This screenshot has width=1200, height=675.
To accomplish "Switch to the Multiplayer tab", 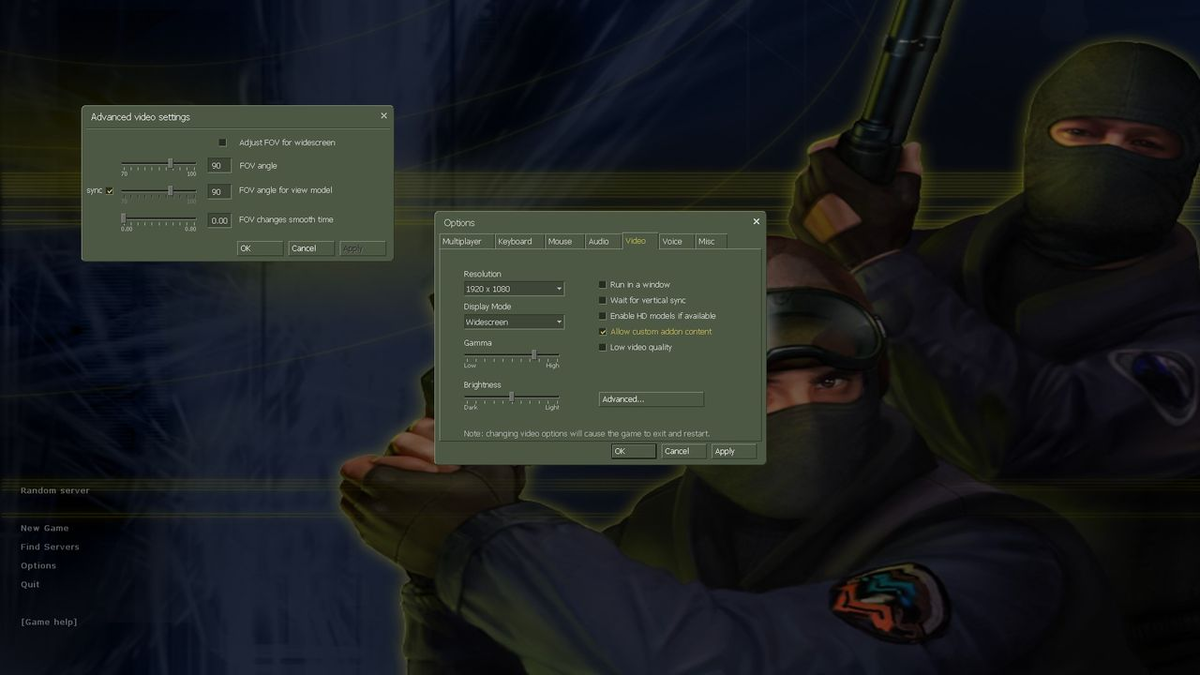I will tap(465, 241).
